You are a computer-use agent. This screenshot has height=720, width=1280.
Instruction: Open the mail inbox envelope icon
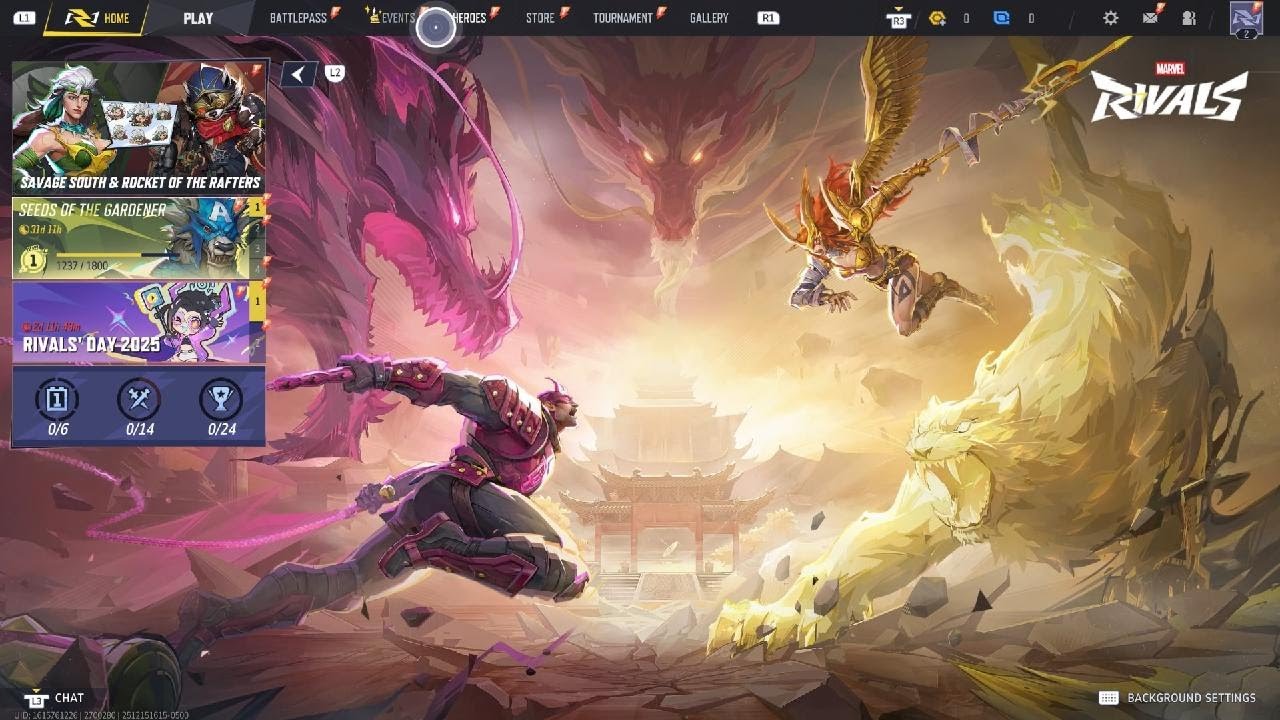click(1150, 18)
